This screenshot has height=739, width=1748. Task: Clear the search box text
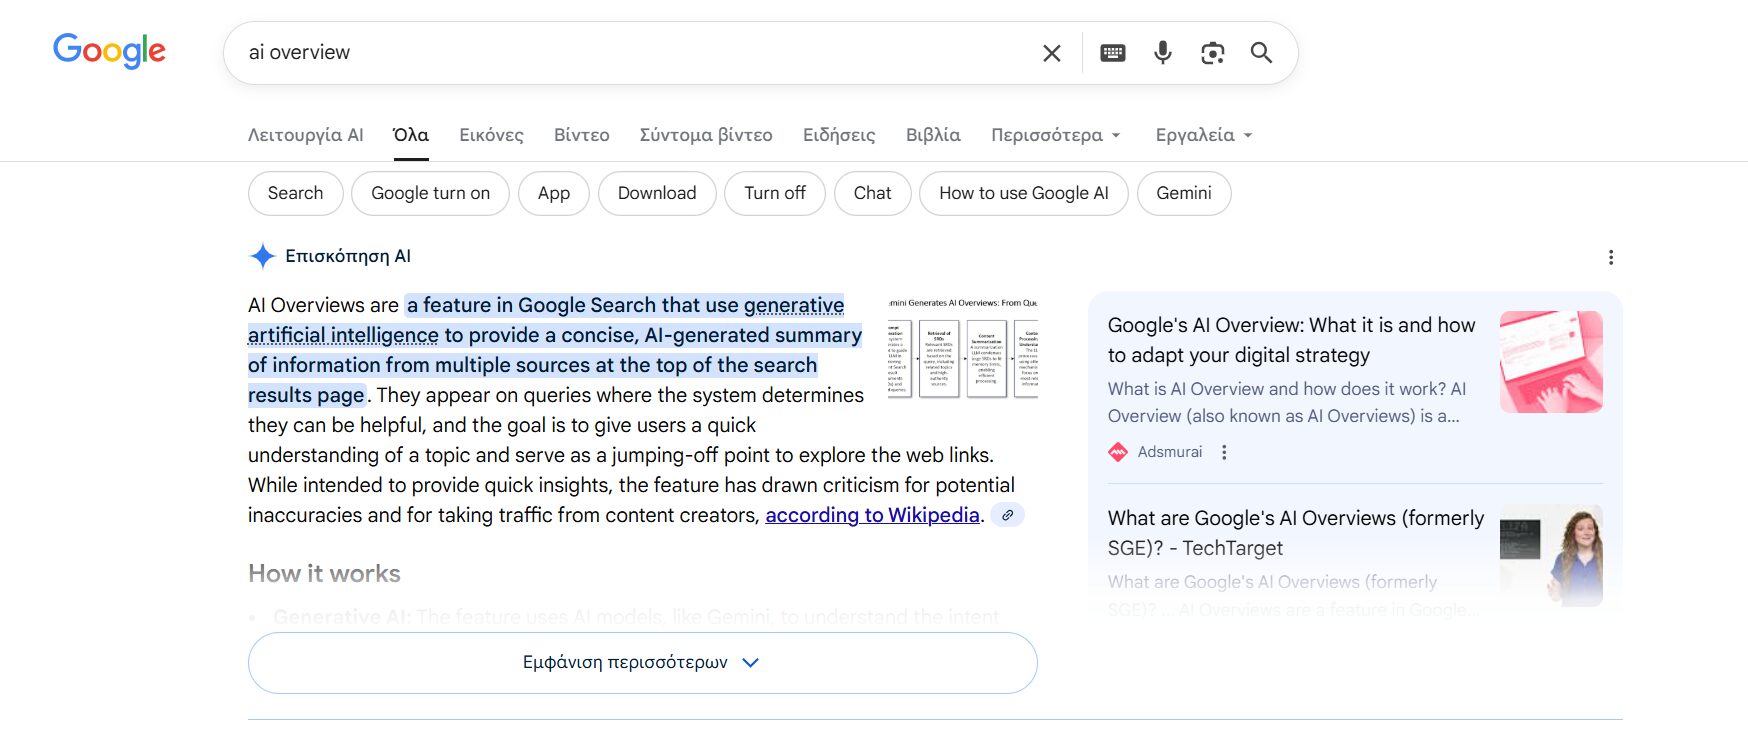point(1051,53)
